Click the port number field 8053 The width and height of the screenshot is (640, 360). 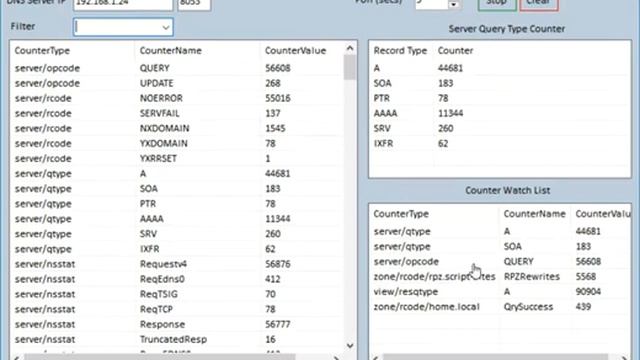194,4
